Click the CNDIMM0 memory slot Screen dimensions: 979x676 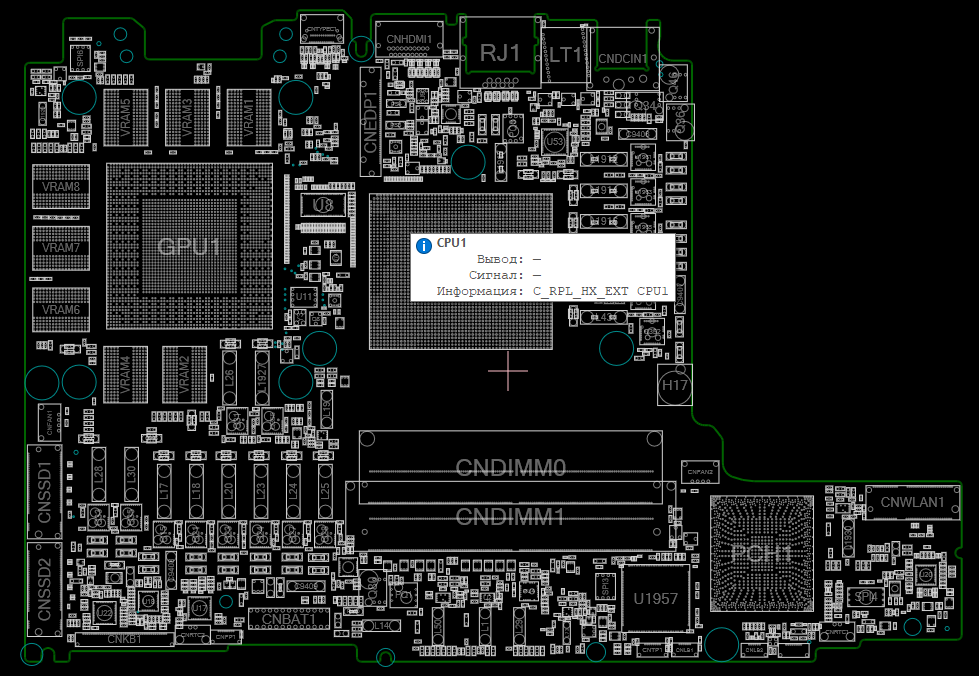[511, 467]
